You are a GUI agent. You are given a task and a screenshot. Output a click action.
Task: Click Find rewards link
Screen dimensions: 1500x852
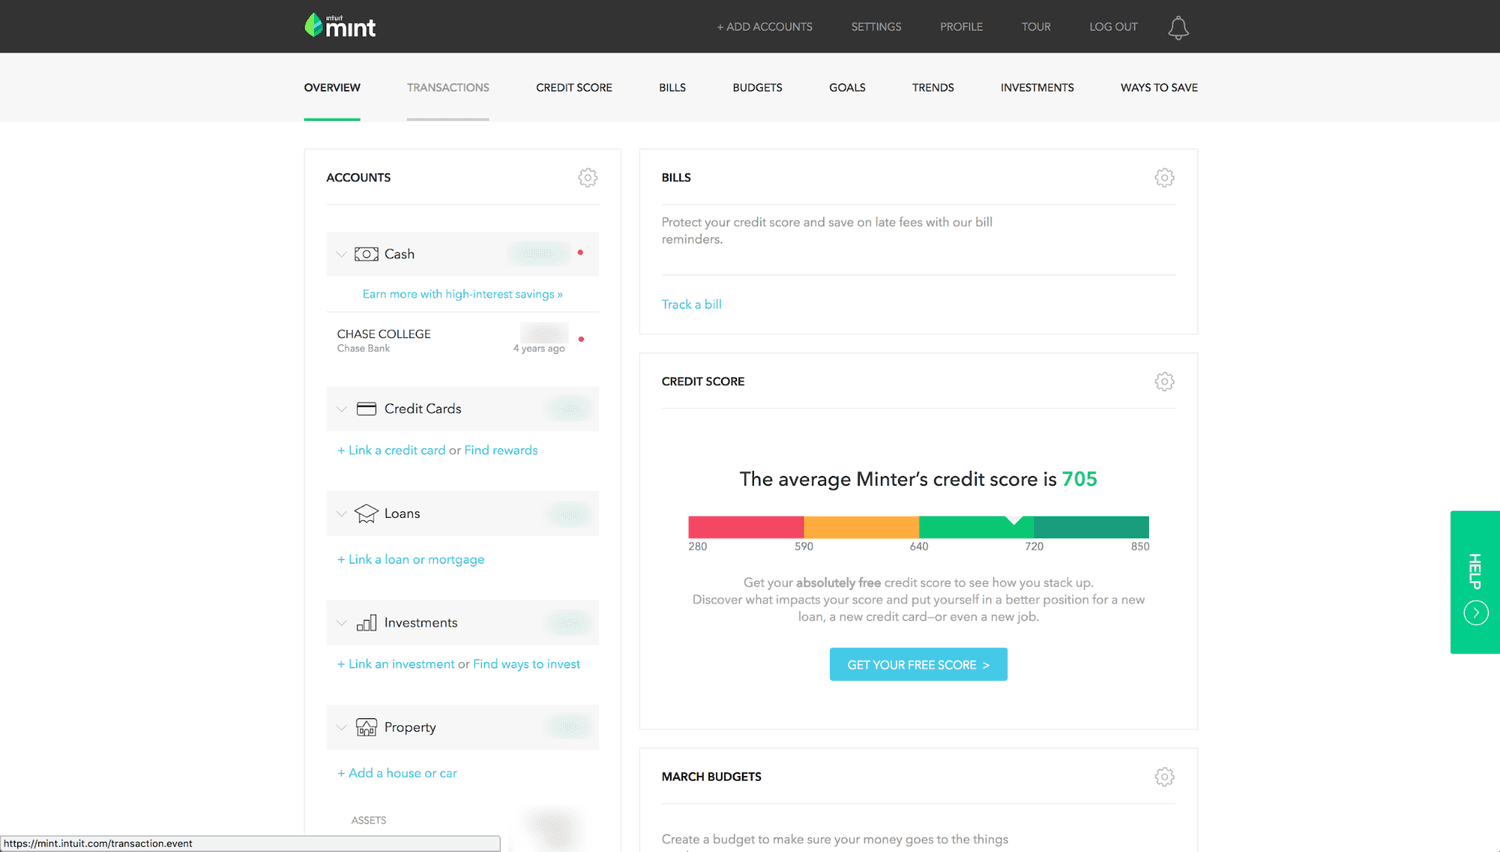pos(501,450)
